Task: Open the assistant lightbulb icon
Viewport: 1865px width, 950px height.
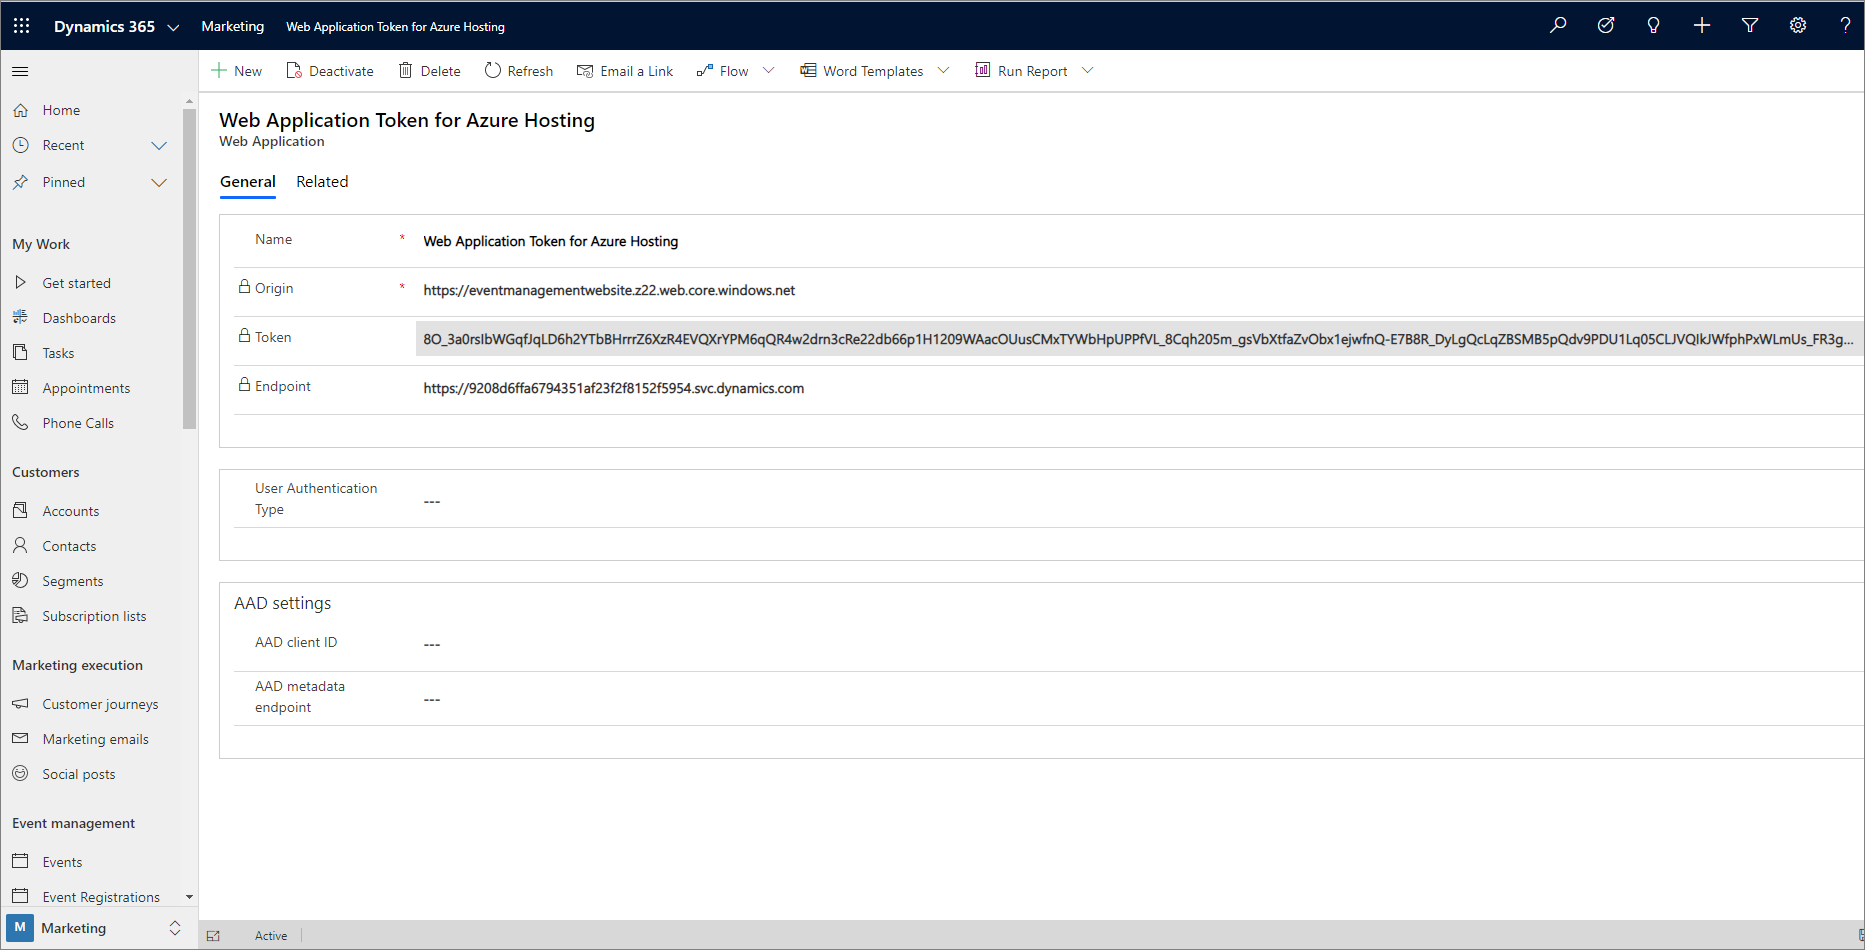Action: pyautogui.click(x=1653, y=26)
